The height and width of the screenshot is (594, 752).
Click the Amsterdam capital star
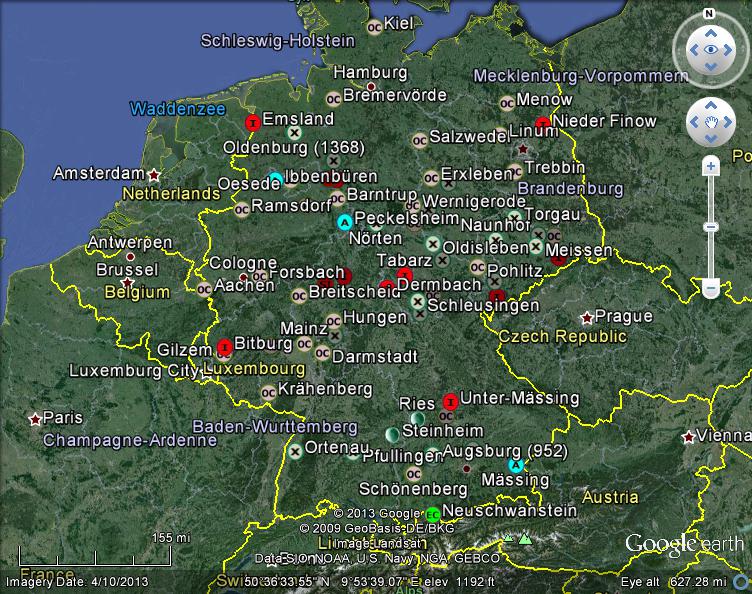coord(154,175)
